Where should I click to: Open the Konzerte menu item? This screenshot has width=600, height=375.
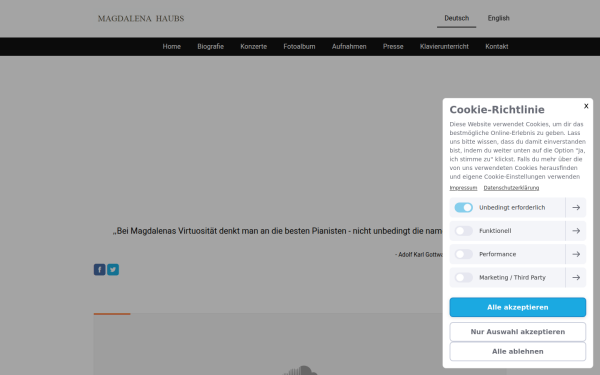(x=254, y=47)
